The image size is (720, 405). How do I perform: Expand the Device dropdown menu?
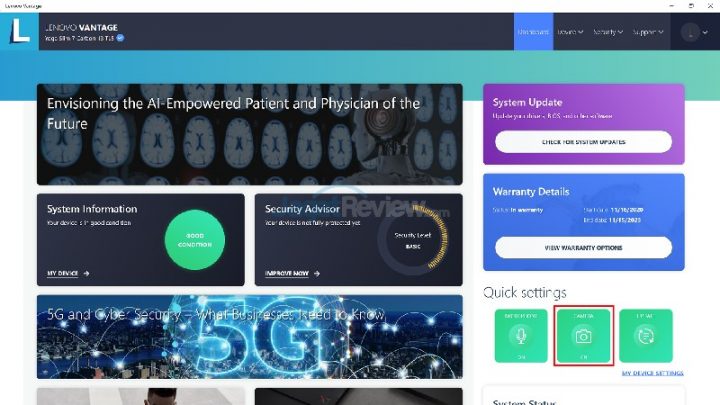tap(570, 32)
